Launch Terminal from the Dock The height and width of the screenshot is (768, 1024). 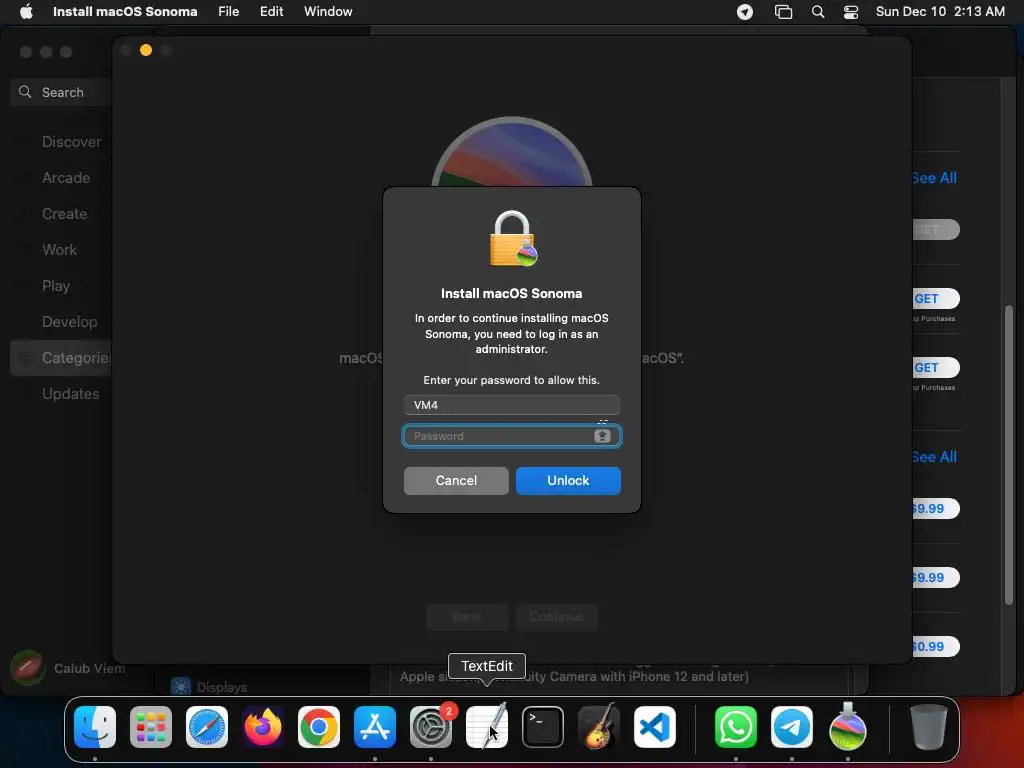click(x=543, y=727)
